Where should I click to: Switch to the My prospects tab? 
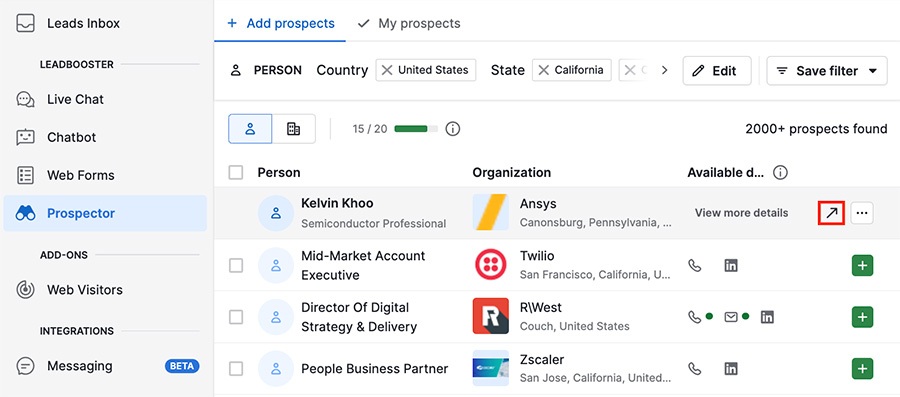pyautogui.click(x=409, y=24)
